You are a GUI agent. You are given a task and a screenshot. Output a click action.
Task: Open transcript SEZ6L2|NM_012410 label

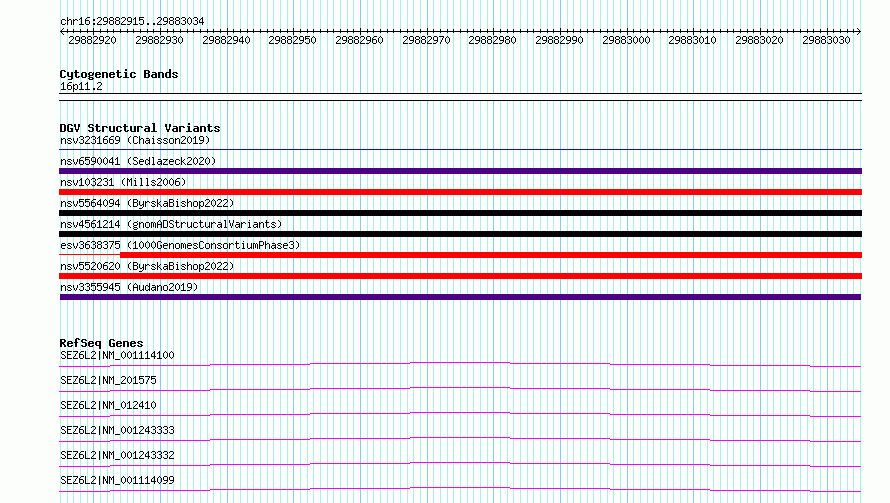108,405
